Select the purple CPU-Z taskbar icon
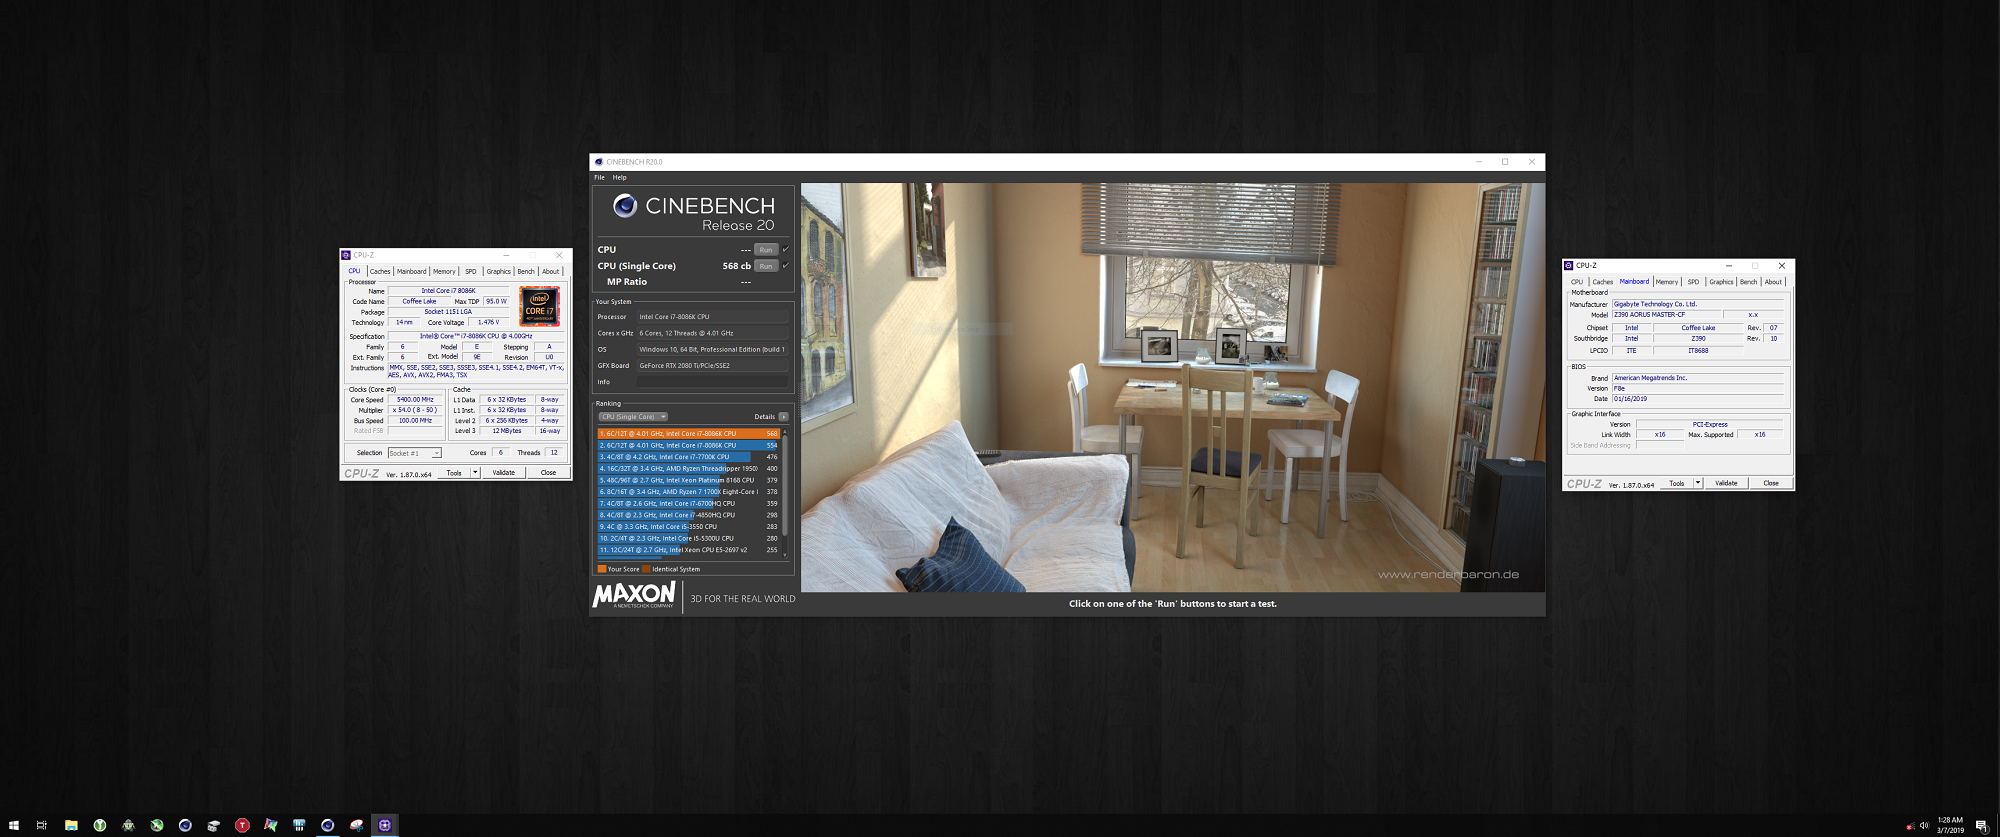 coord(385,825)
